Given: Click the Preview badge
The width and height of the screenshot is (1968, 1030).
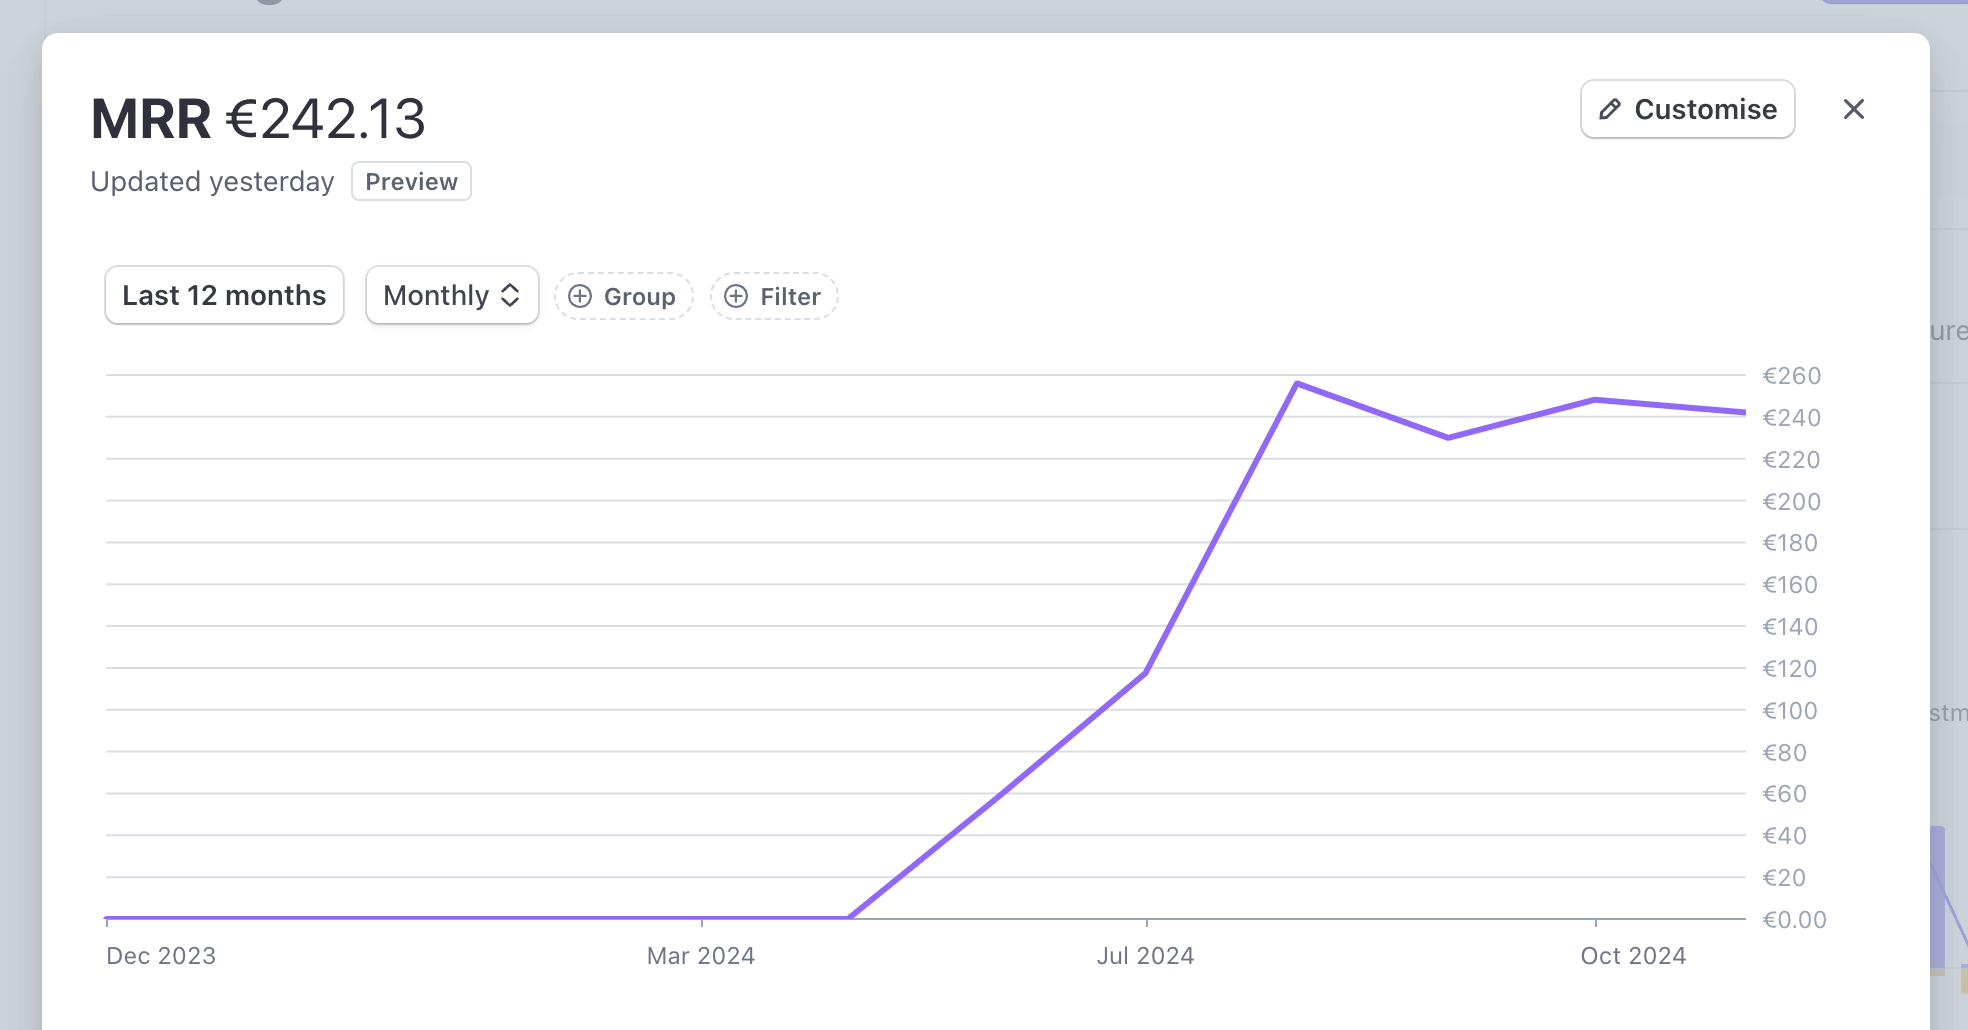Looking at the screenshot, I should pos(411,181).
